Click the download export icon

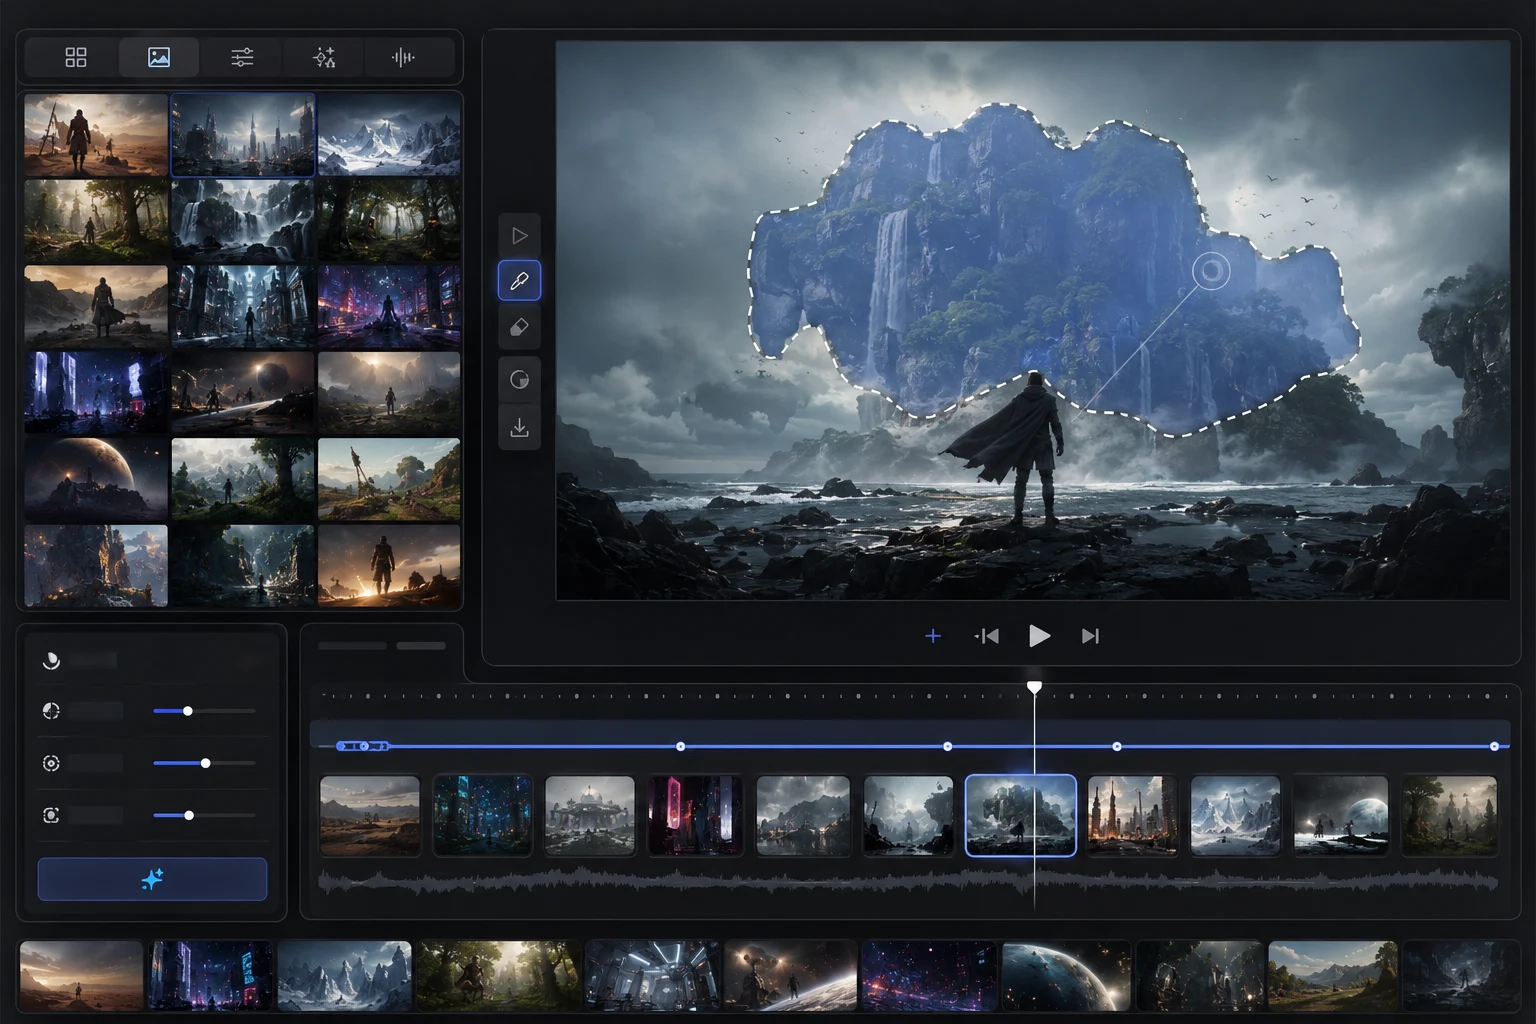click(519, 428)
